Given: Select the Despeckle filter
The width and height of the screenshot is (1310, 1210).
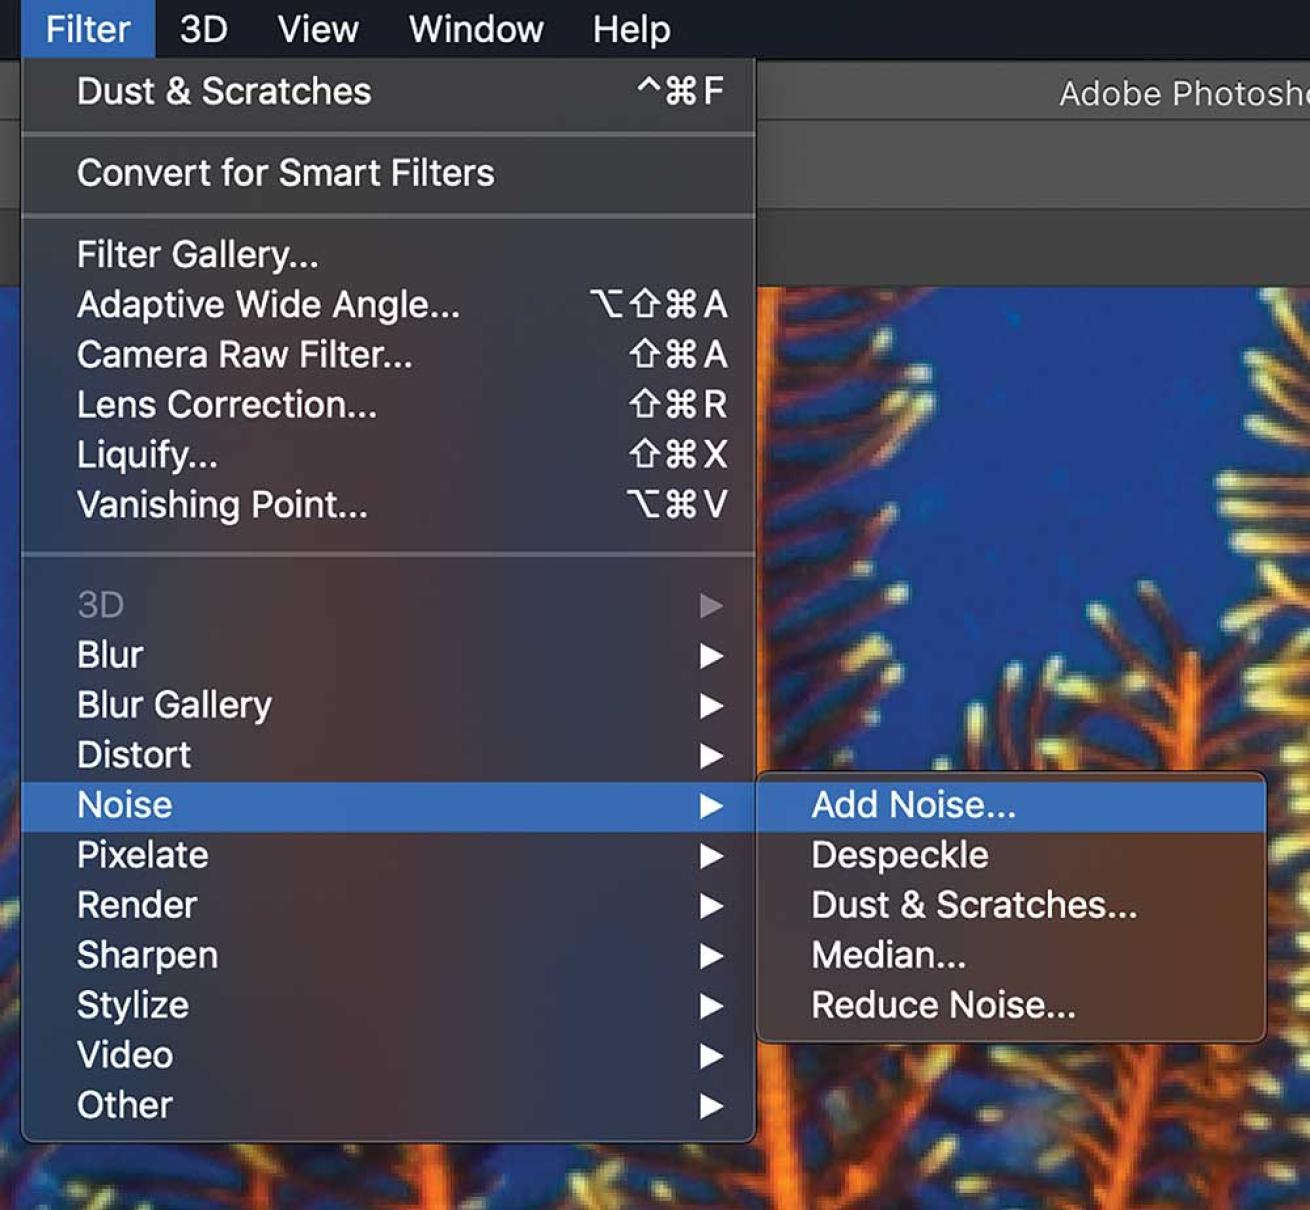Looking at the screenshot, I should click(x=899, y=855).
